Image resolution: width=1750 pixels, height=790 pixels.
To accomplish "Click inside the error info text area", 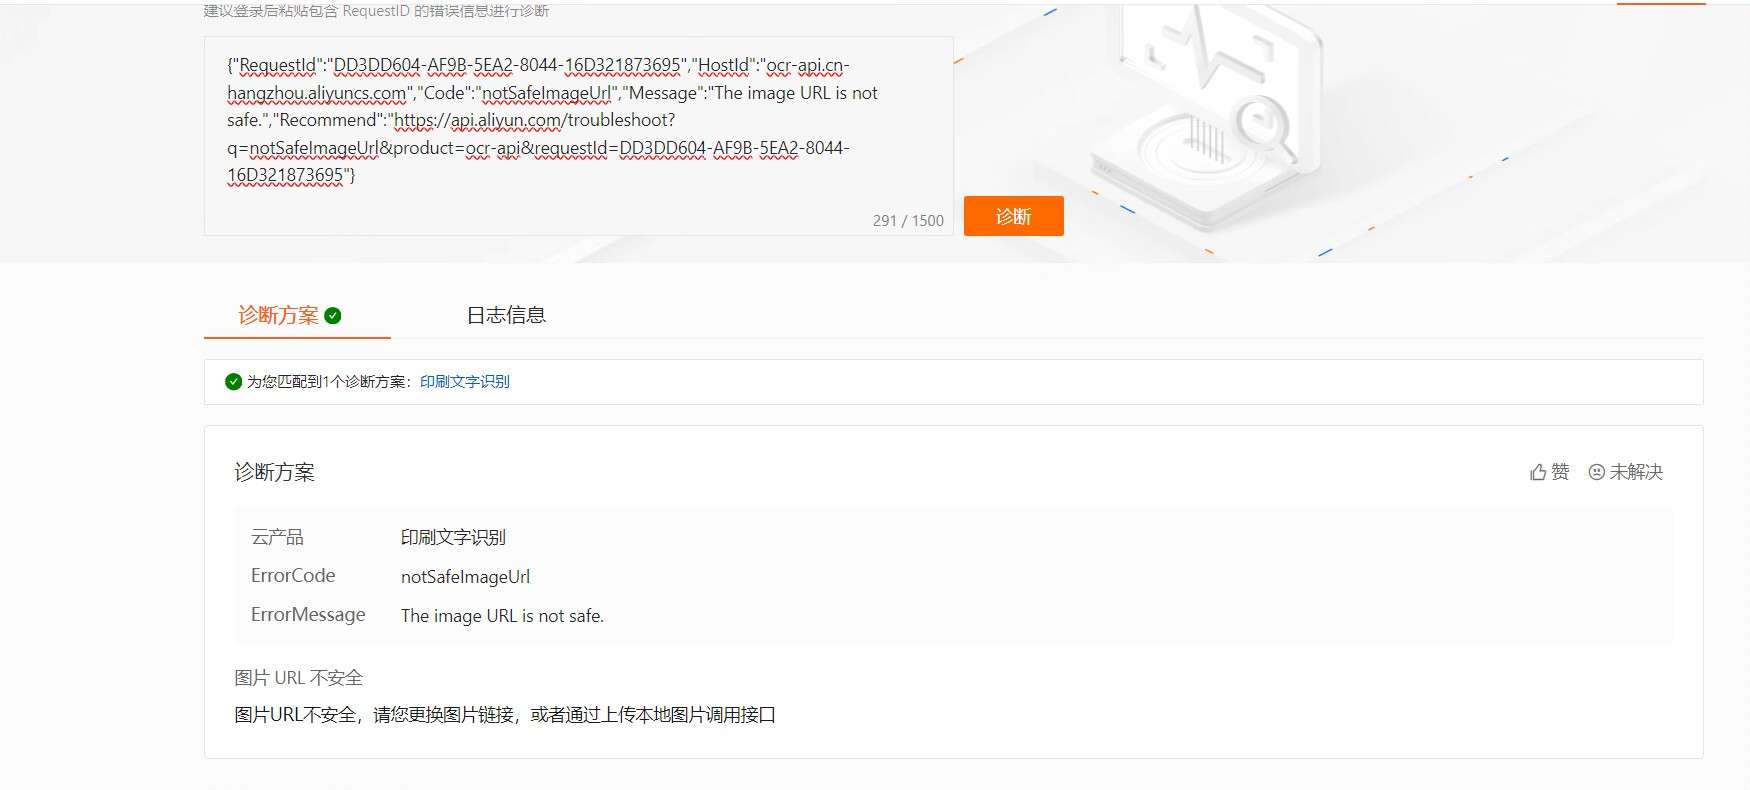I will pos(578,136).
